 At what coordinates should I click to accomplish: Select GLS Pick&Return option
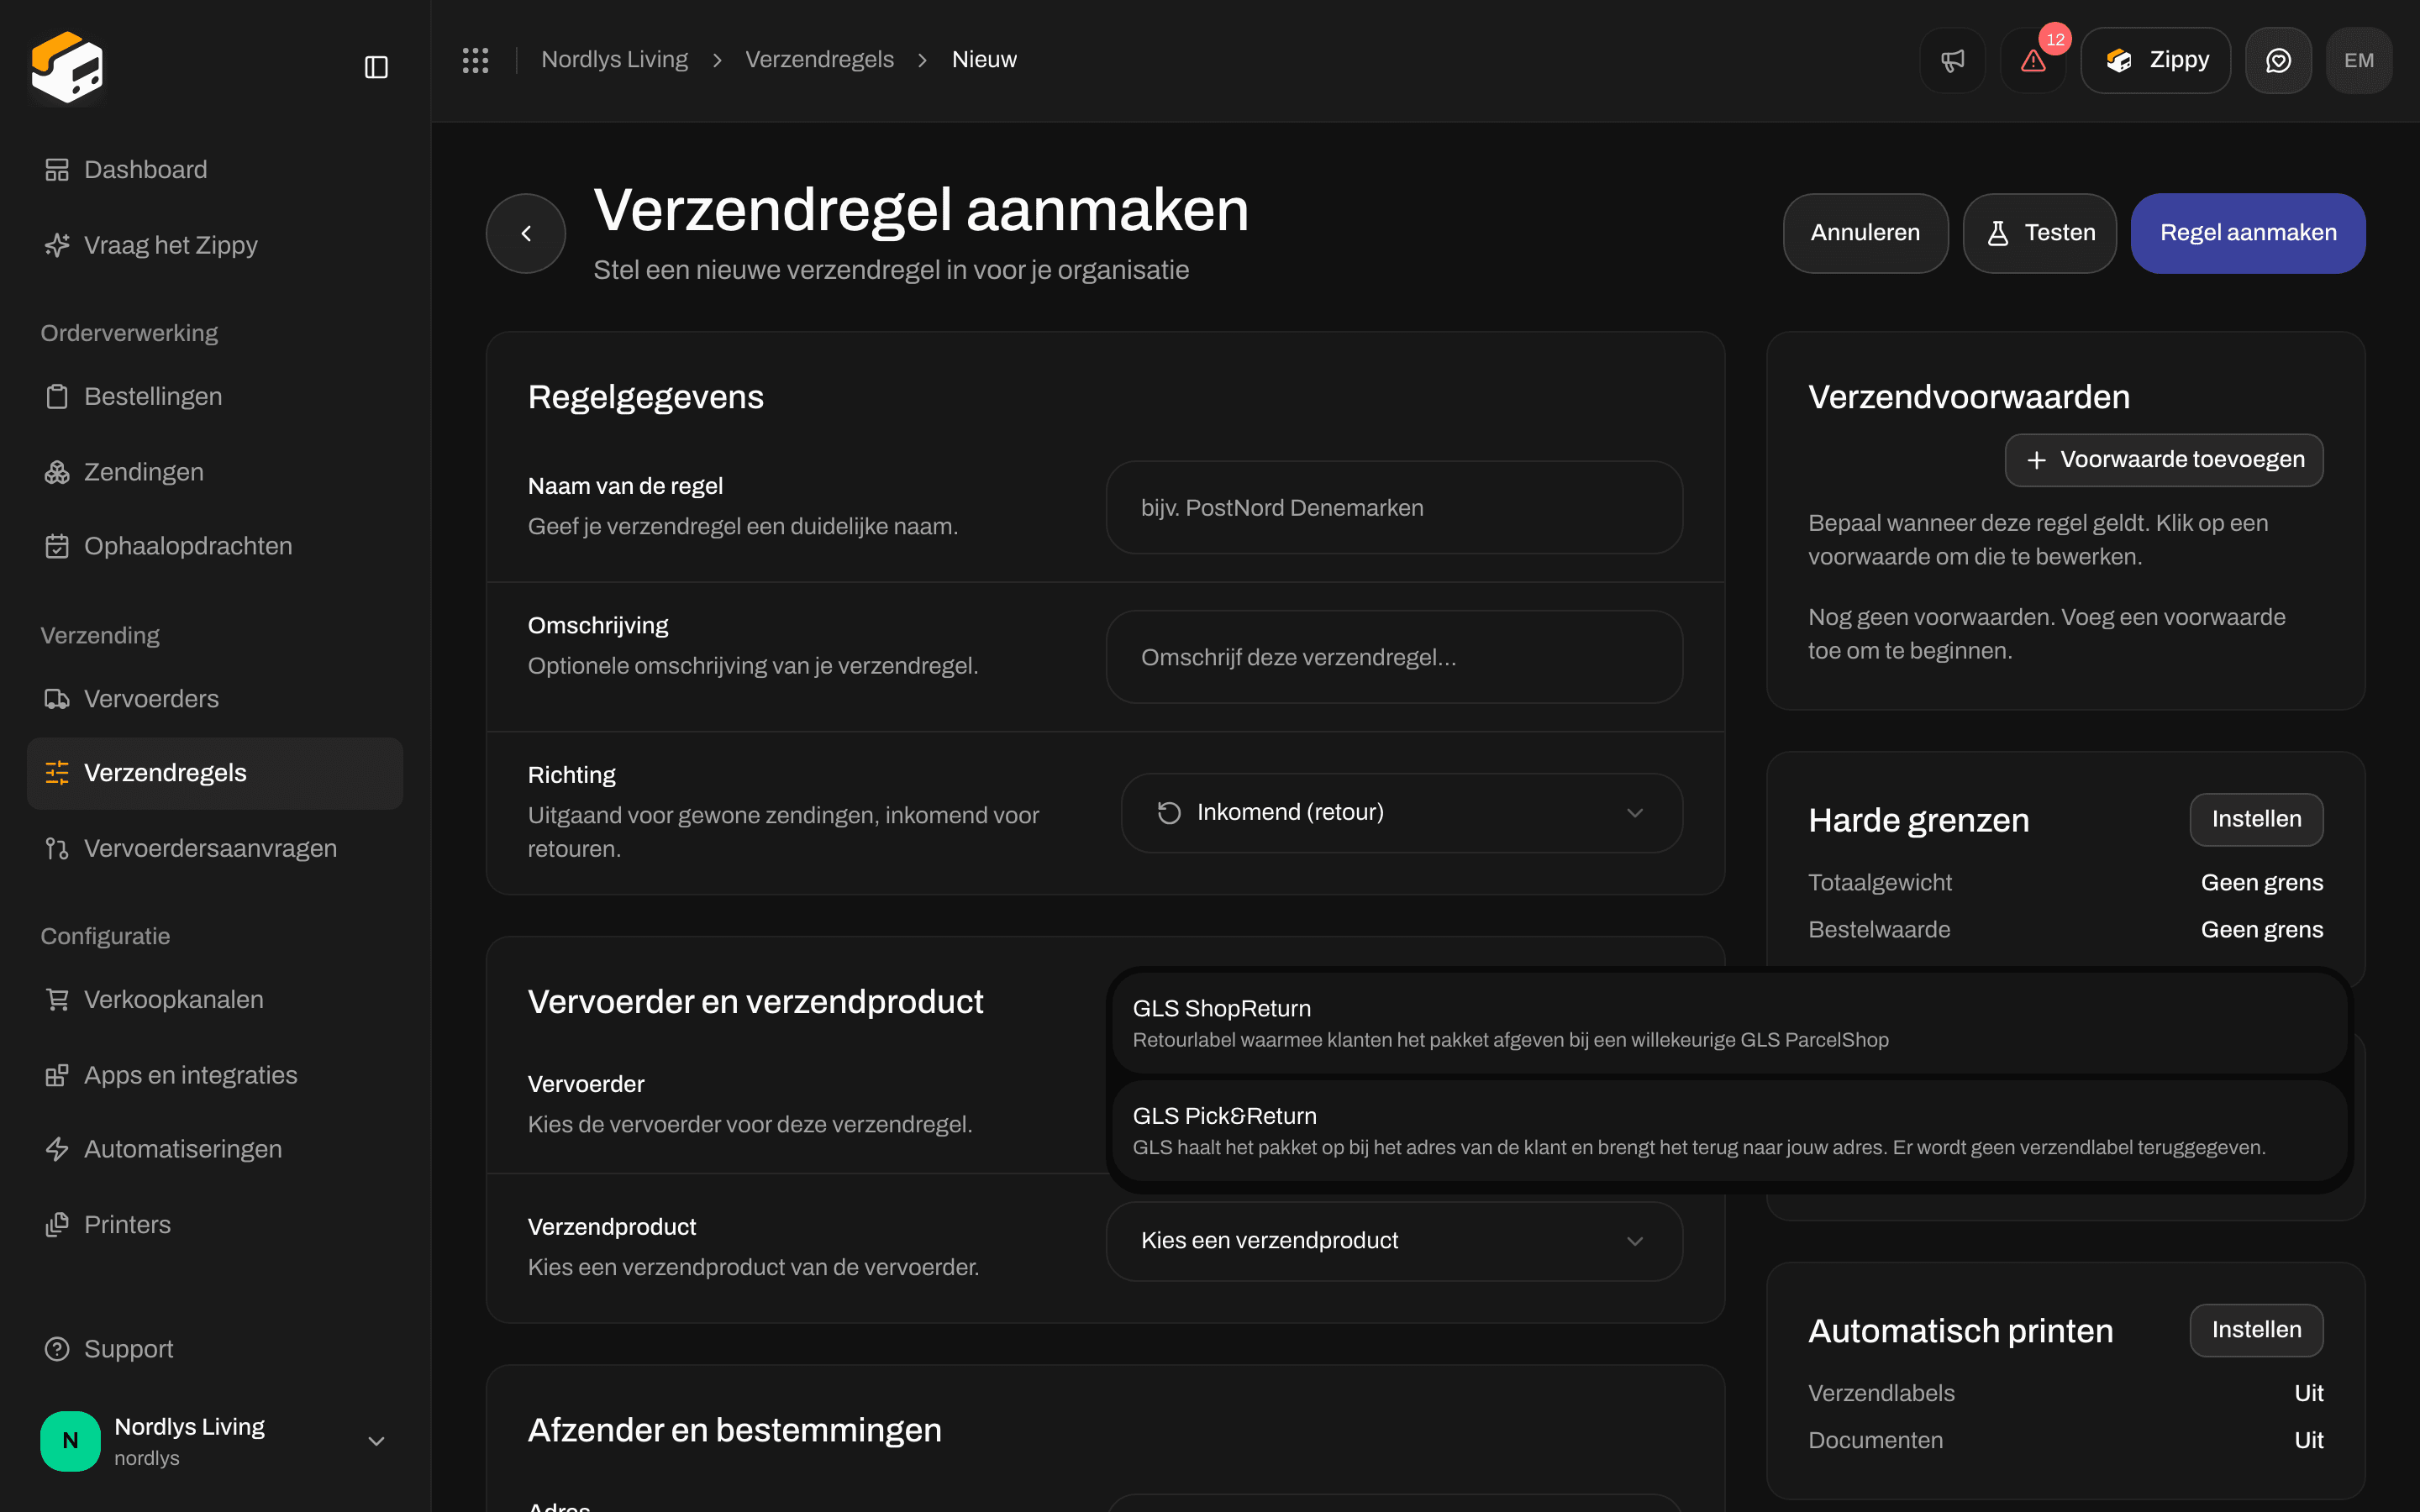pos(1729,1131)
